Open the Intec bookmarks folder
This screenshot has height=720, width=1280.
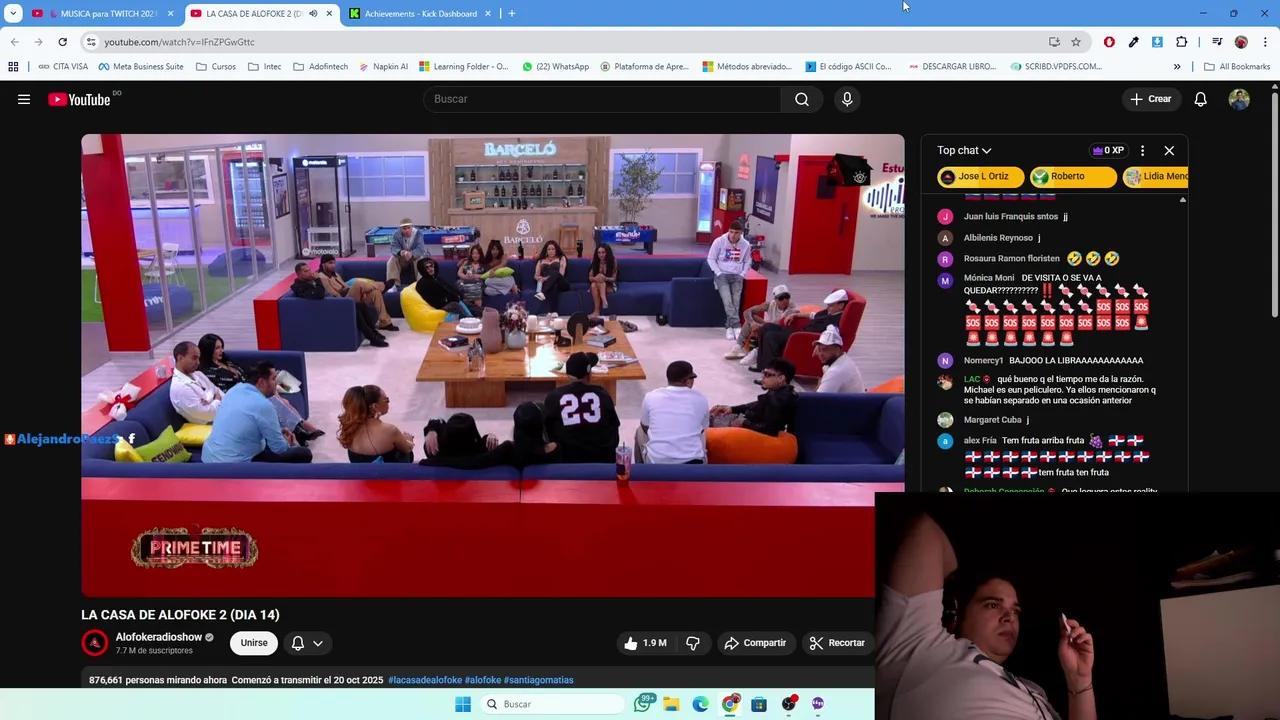pos(264,67)
